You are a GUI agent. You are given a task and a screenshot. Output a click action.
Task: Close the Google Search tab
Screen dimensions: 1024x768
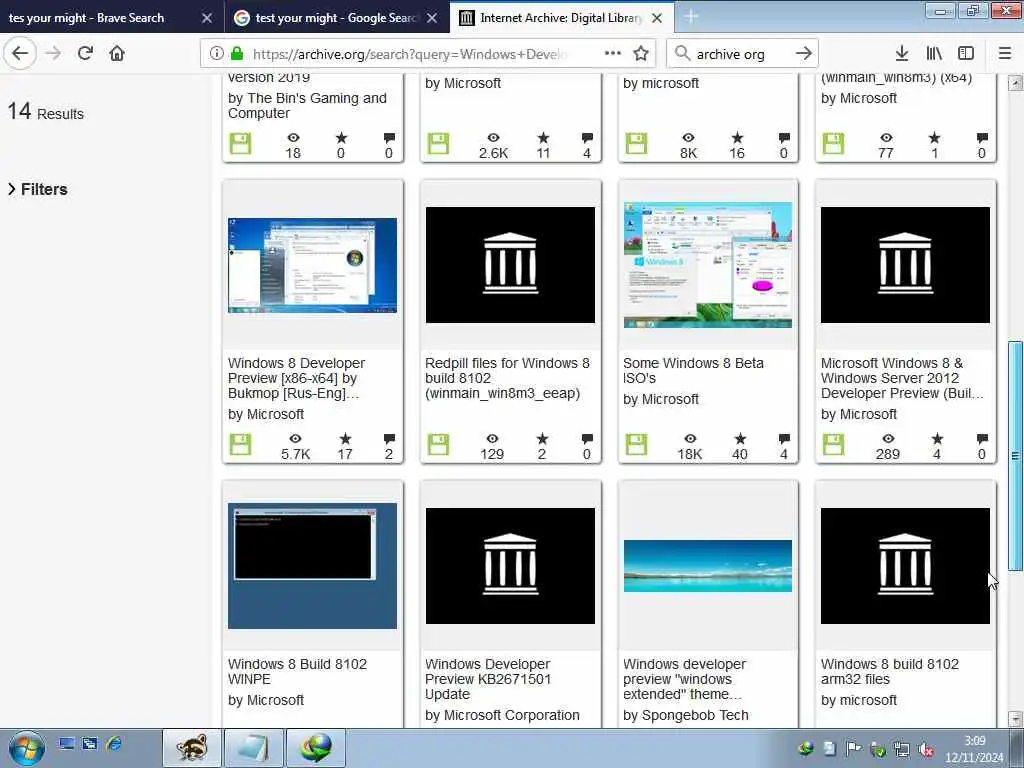point(432,18)
